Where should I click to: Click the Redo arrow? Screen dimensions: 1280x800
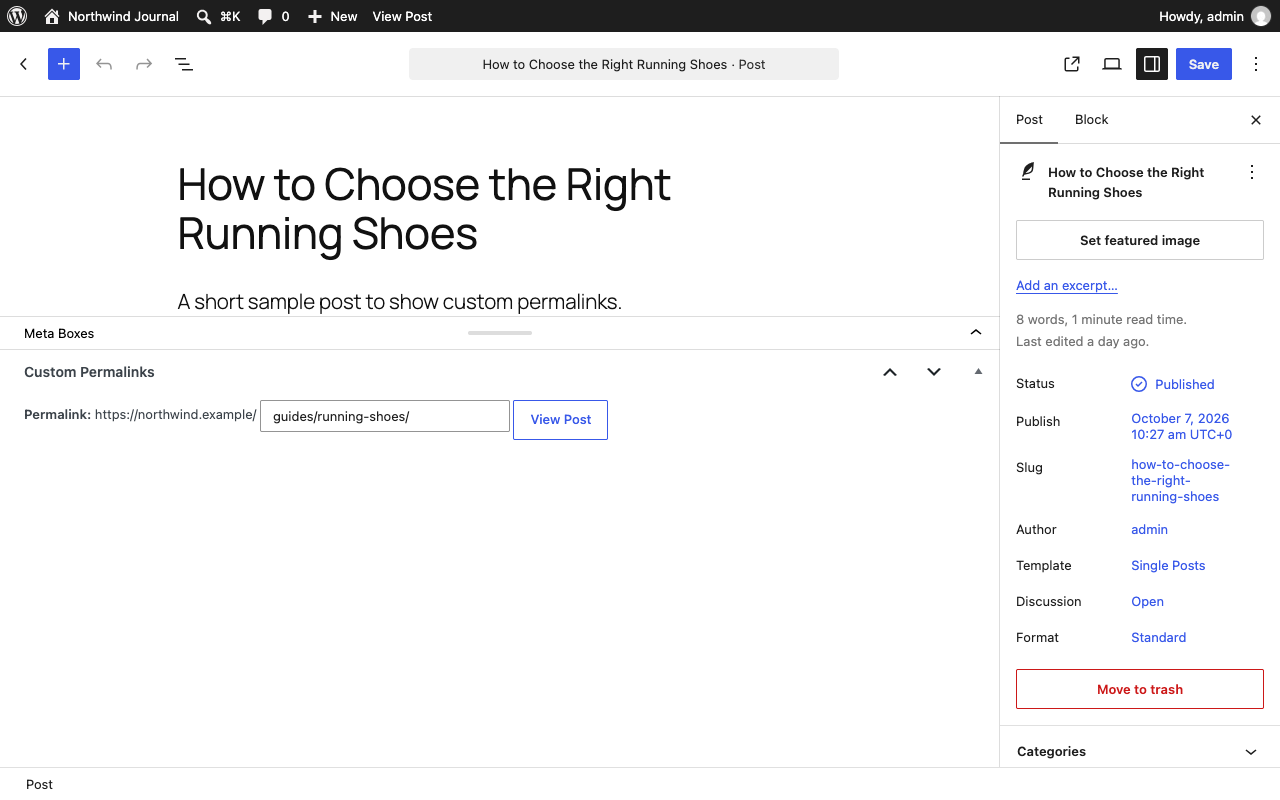click(144, 64)
